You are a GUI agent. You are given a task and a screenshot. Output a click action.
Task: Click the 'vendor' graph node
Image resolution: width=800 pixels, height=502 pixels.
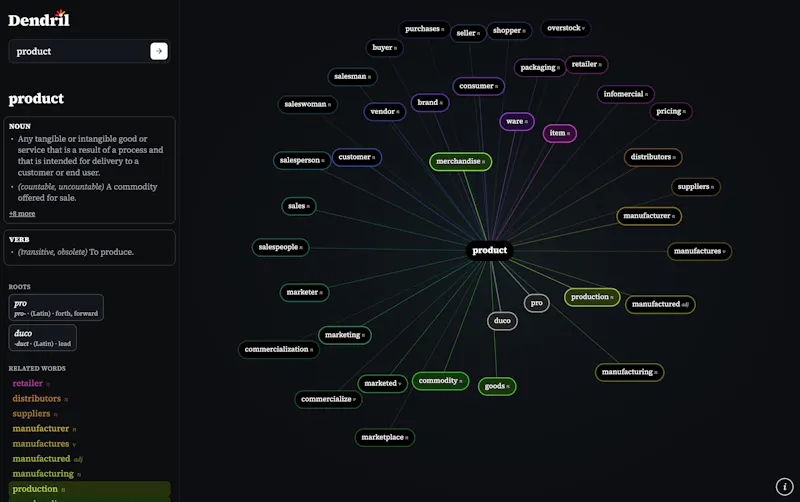(385, 112)
